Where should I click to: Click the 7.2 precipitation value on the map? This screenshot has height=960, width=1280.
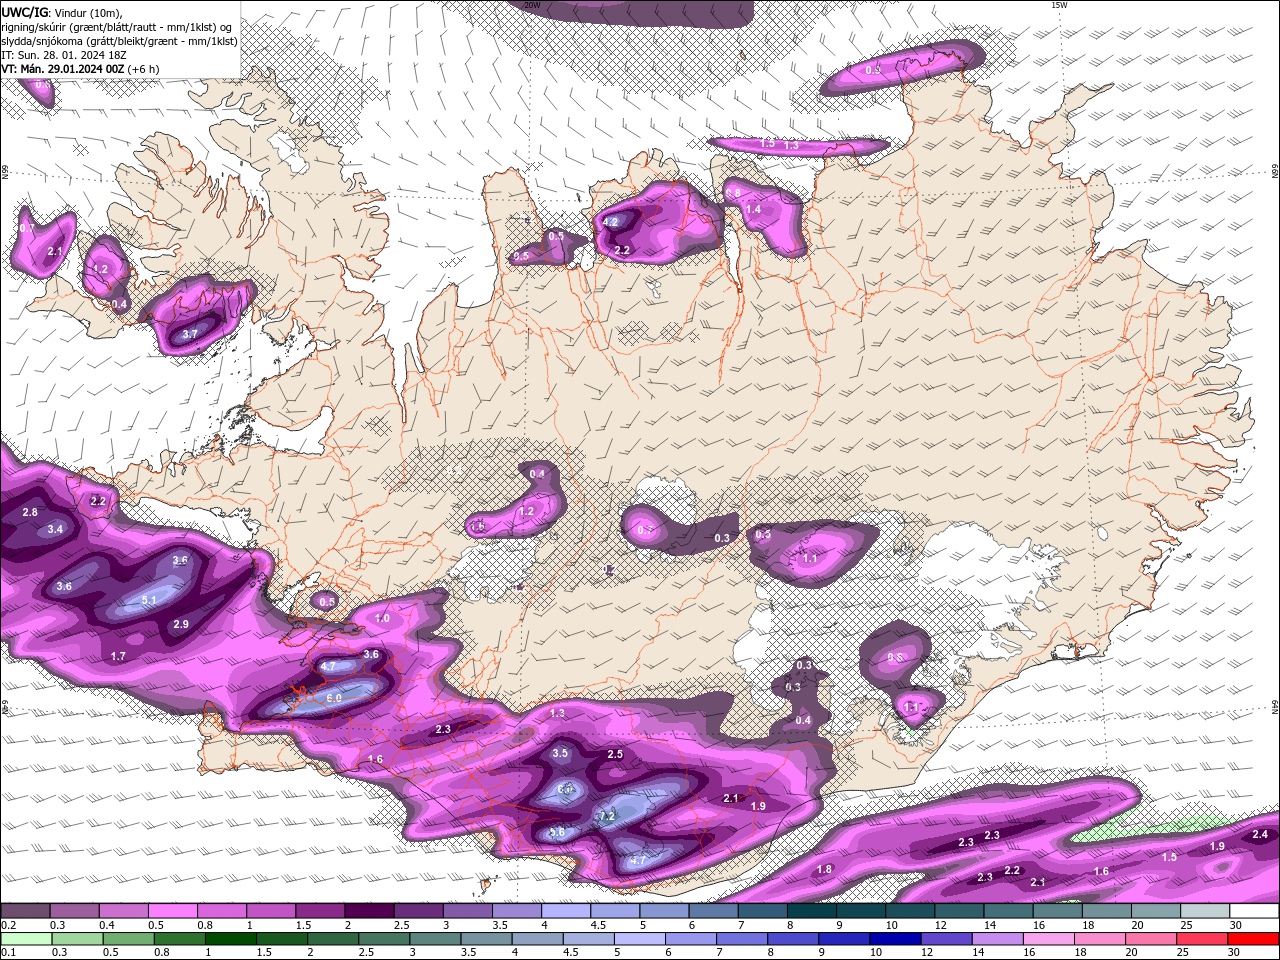tap(606, 817)
